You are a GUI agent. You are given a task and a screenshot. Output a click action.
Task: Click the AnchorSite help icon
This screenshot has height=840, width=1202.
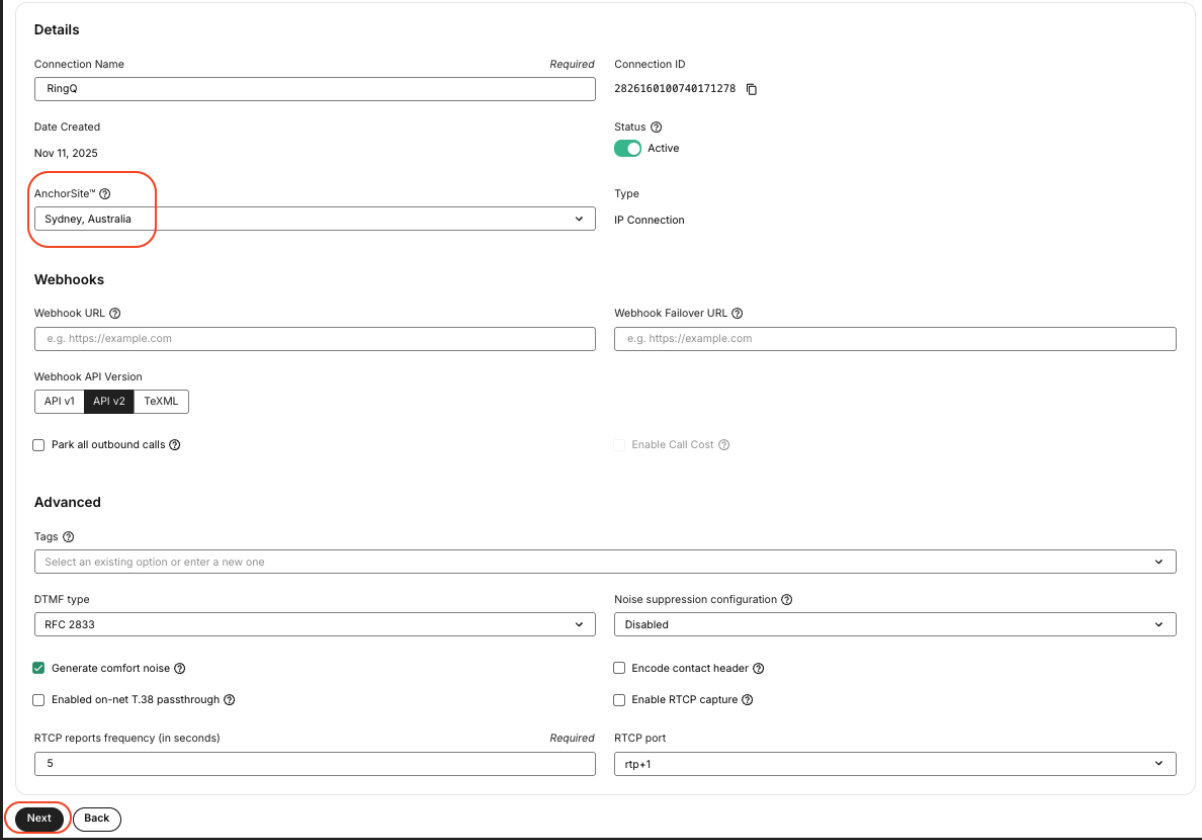click(105, 193)
